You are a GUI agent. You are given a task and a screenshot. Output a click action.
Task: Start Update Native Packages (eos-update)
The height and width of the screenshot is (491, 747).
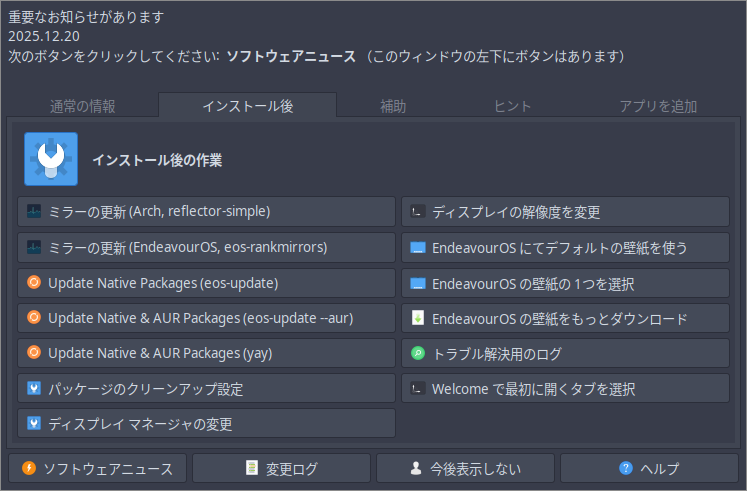click(x=206, y=283)
